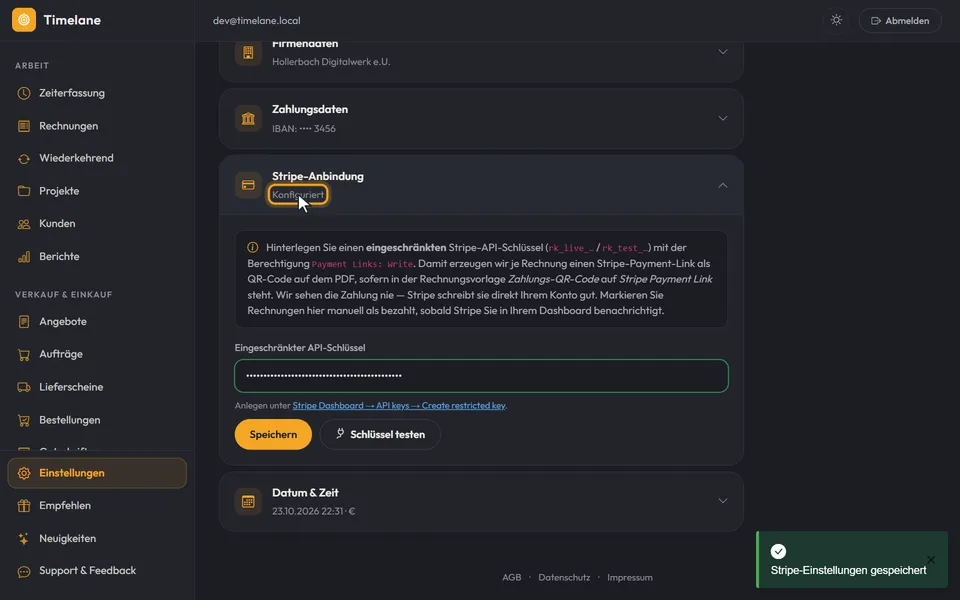Viewport: 960px width, 600px height.
Task: Click the Lieferscheine truck icon
Action: click(x=24, y=387)
